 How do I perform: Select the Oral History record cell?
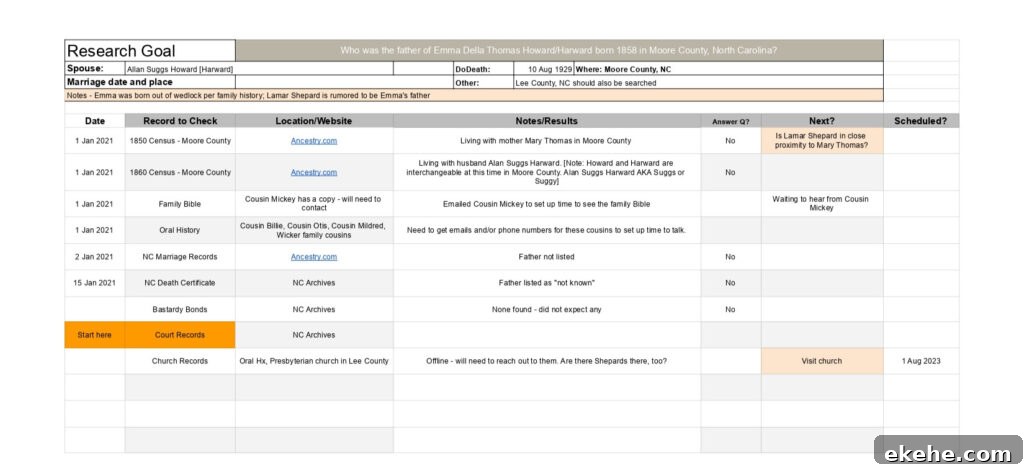pyautogui.click(x=180, y=230)
